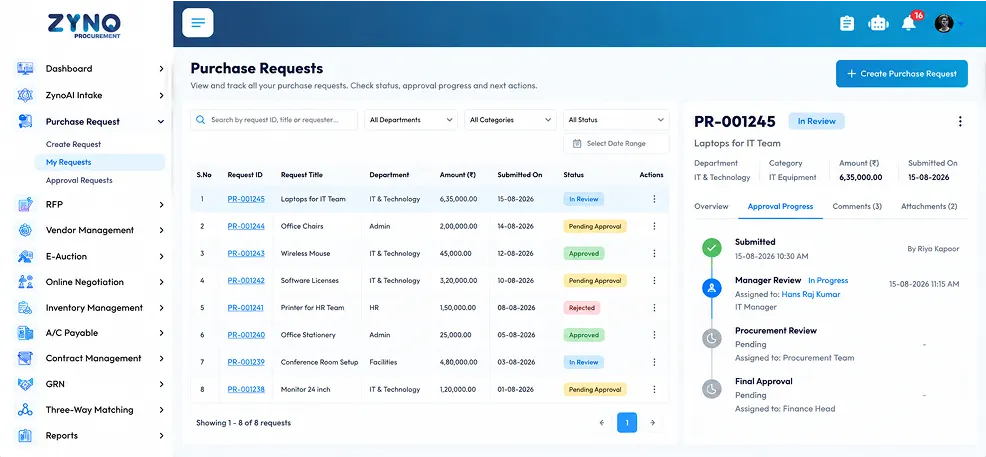986x457 pixels.
Task: Click the Vendor Management sidebar icon
Action: pyautogui.click(x=25, y=230)
